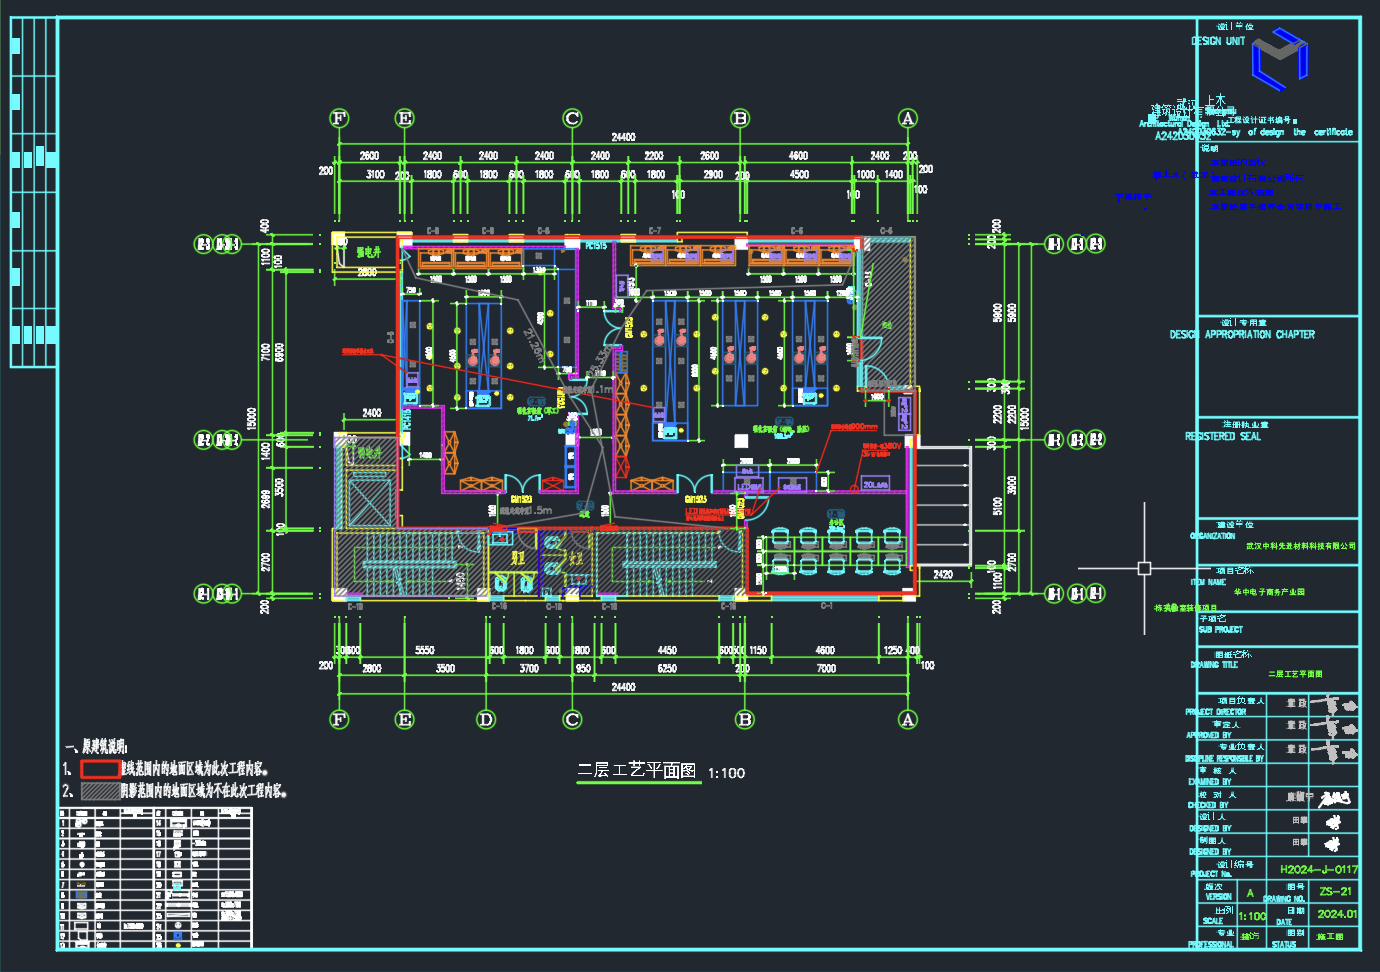Select axis bubble C below the plan
1380x972 pixels.
572,719
